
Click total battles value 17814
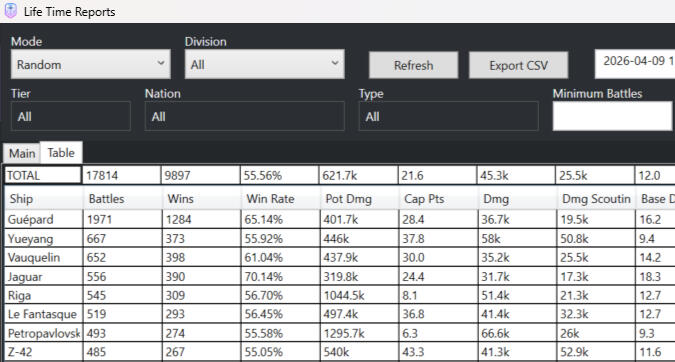click(121, 175)
